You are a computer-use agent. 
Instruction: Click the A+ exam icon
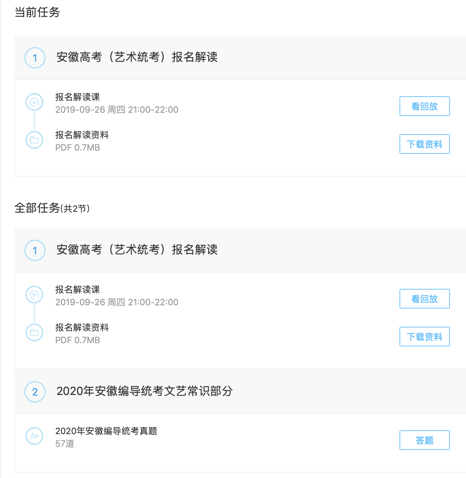pos(34,436)
